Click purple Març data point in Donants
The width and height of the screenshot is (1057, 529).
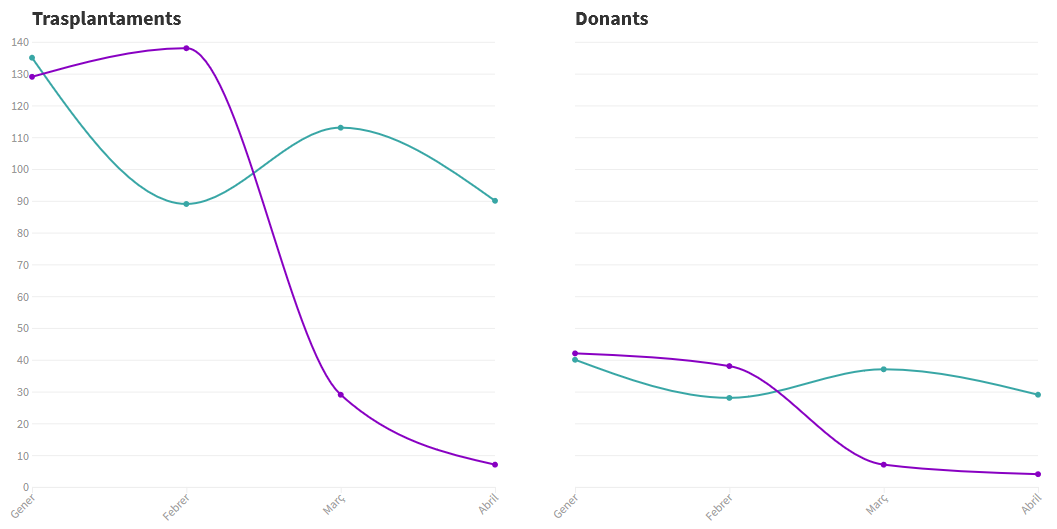[883, 465]
